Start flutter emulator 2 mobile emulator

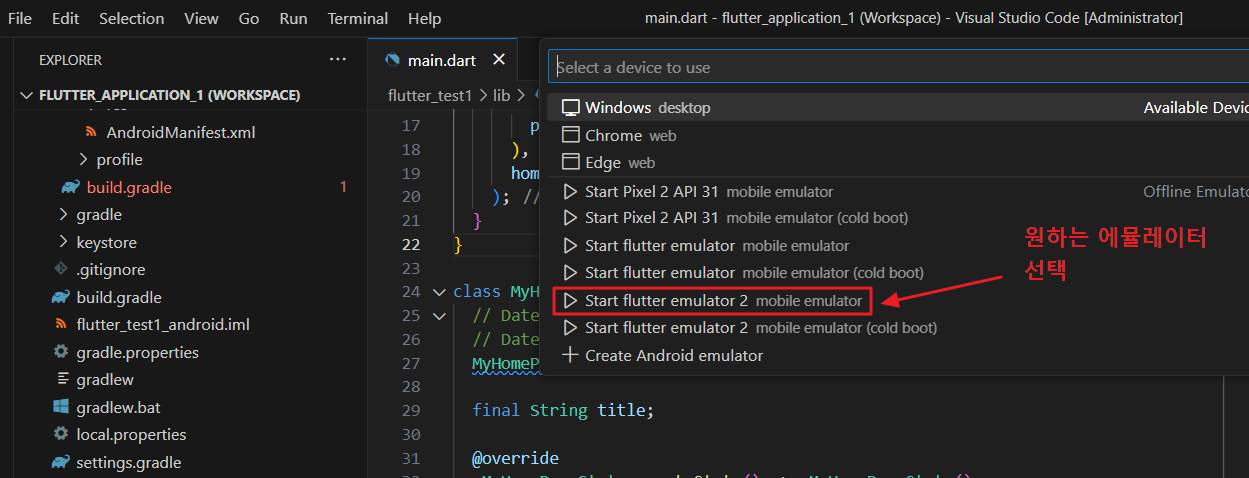[898, 300]
